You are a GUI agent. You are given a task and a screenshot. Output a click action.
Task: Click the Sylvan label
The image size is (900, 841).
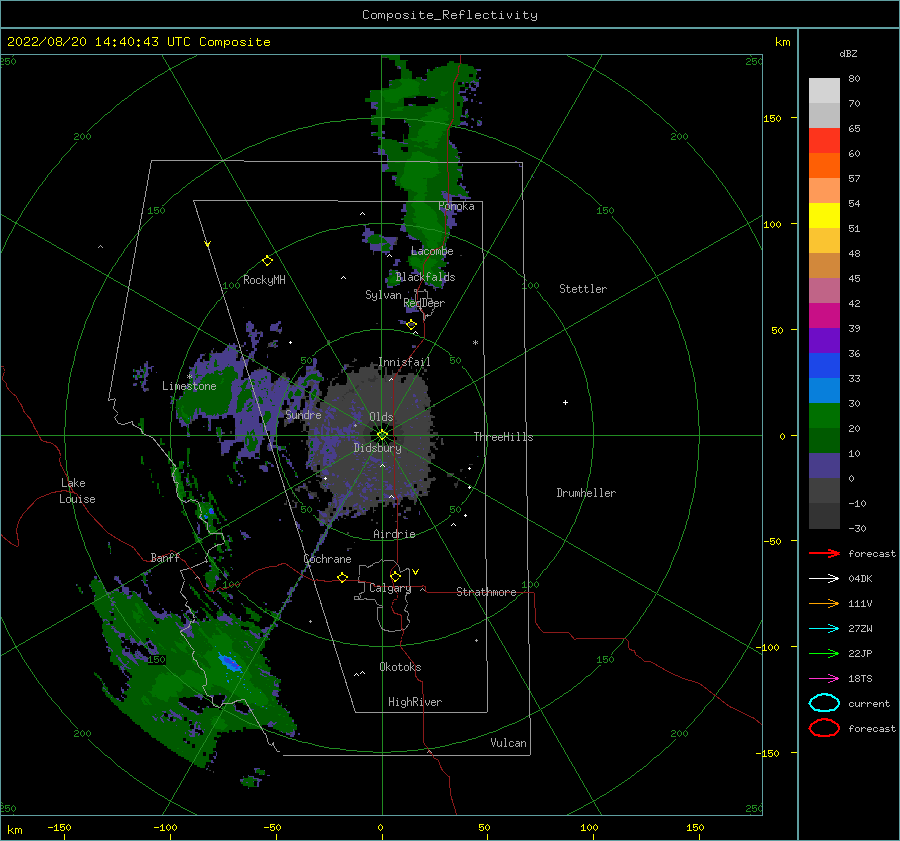coord(383,295)
